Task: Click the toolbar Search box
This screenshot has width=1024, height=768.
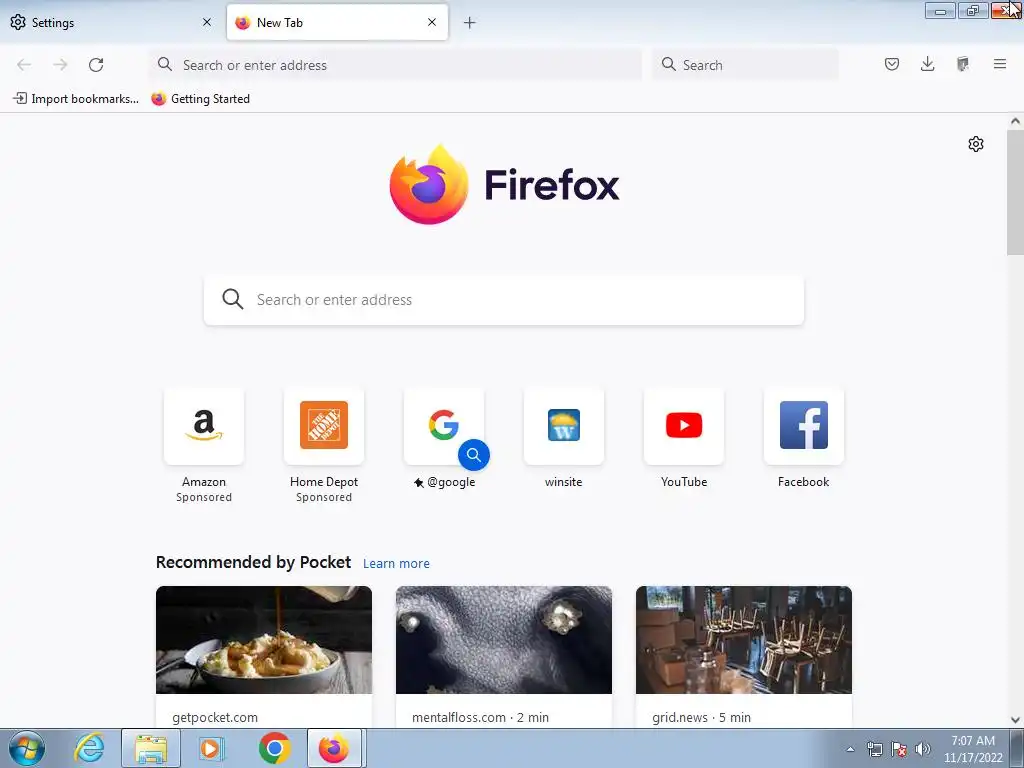Action: [745, 65]
